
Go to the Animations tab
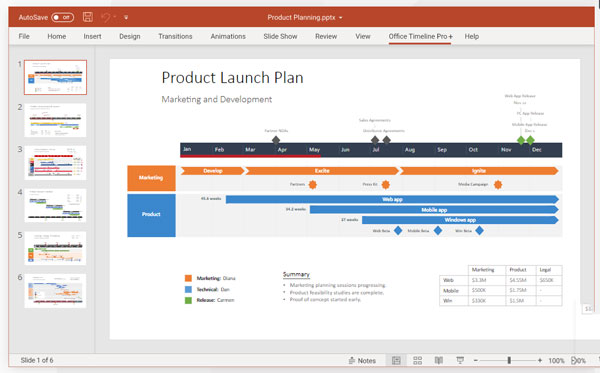[228, 36]
